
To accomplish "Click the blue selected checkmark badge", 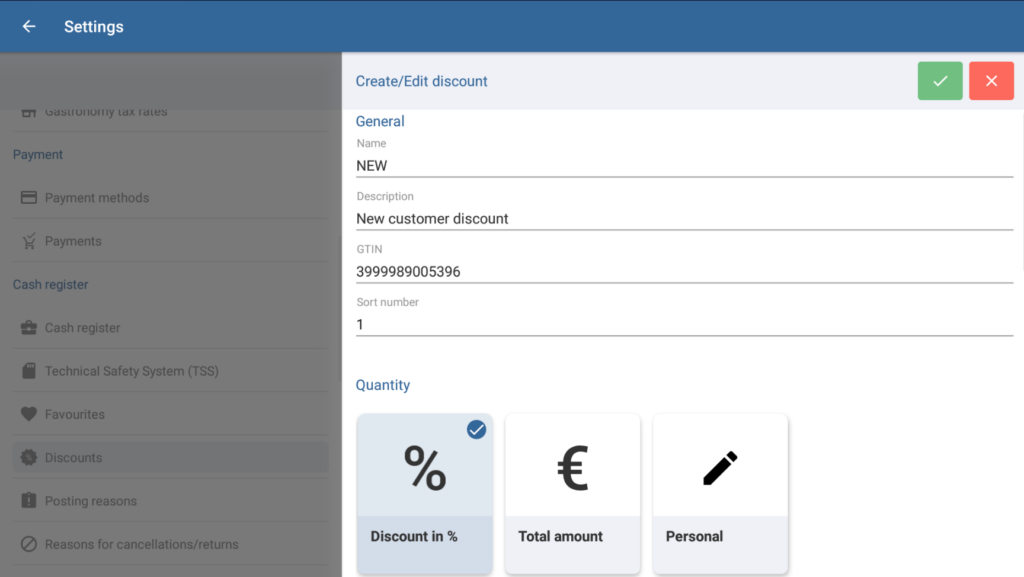I will tap(477, 429).
